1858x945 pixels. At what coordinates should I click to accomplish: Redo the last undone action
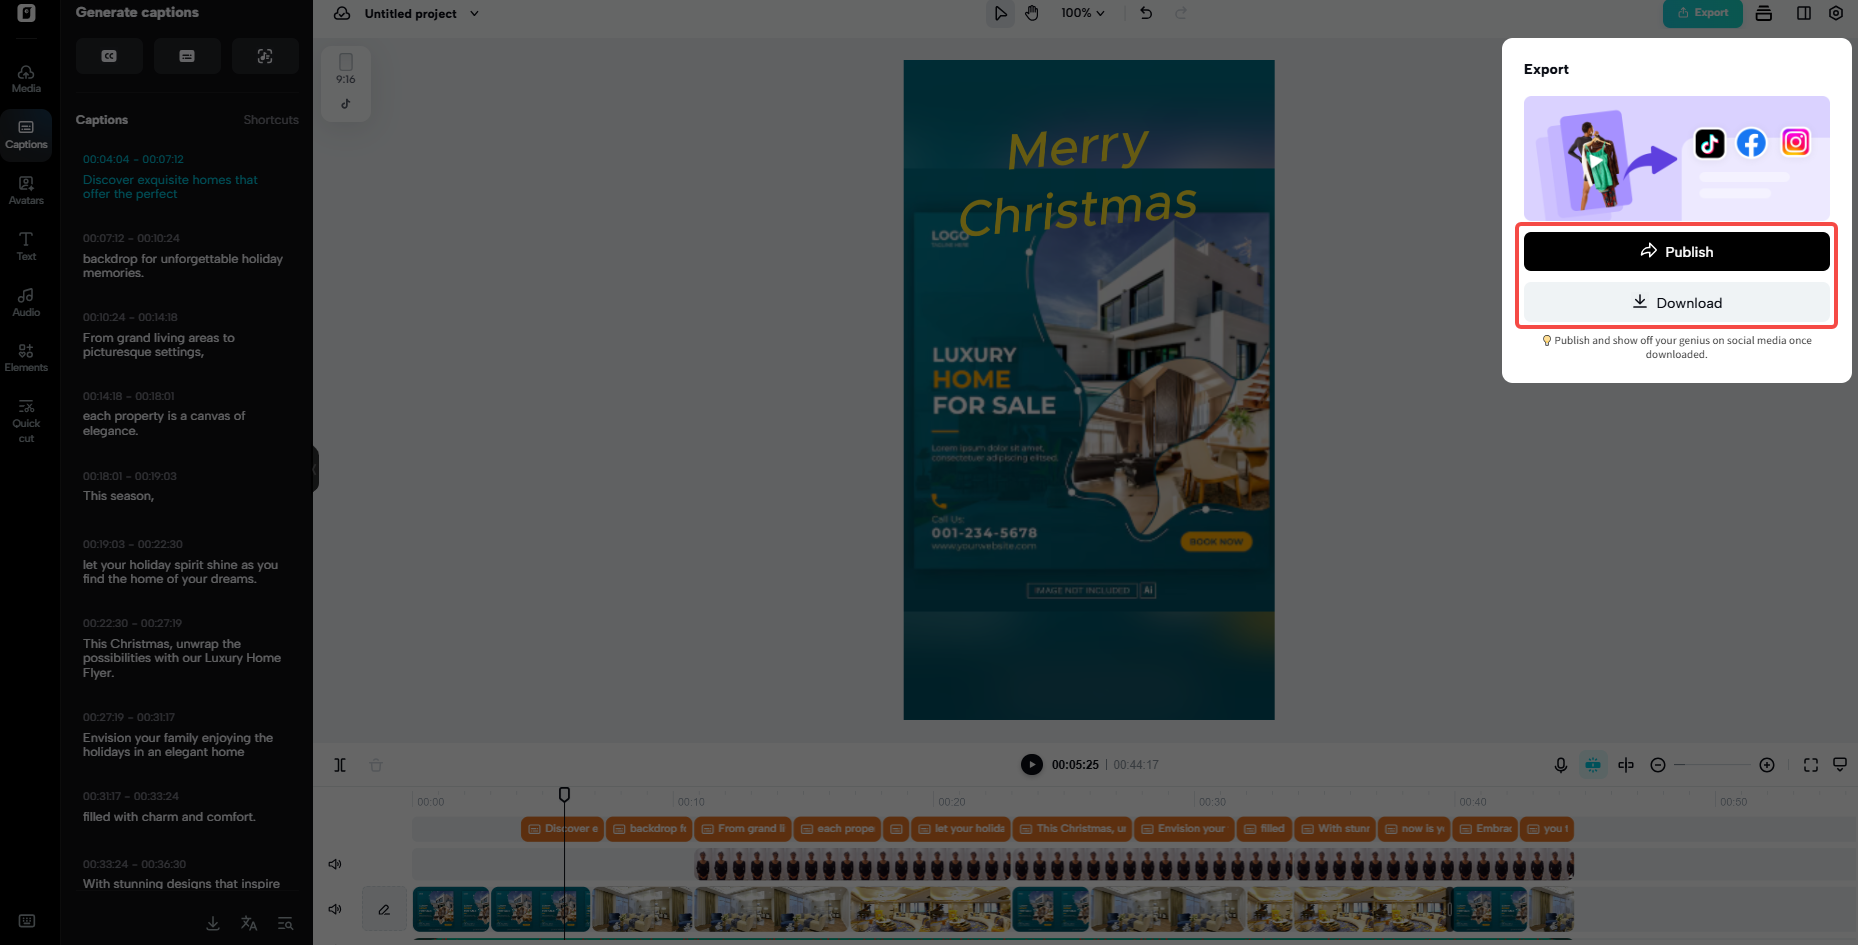(x=1181, y=13)
